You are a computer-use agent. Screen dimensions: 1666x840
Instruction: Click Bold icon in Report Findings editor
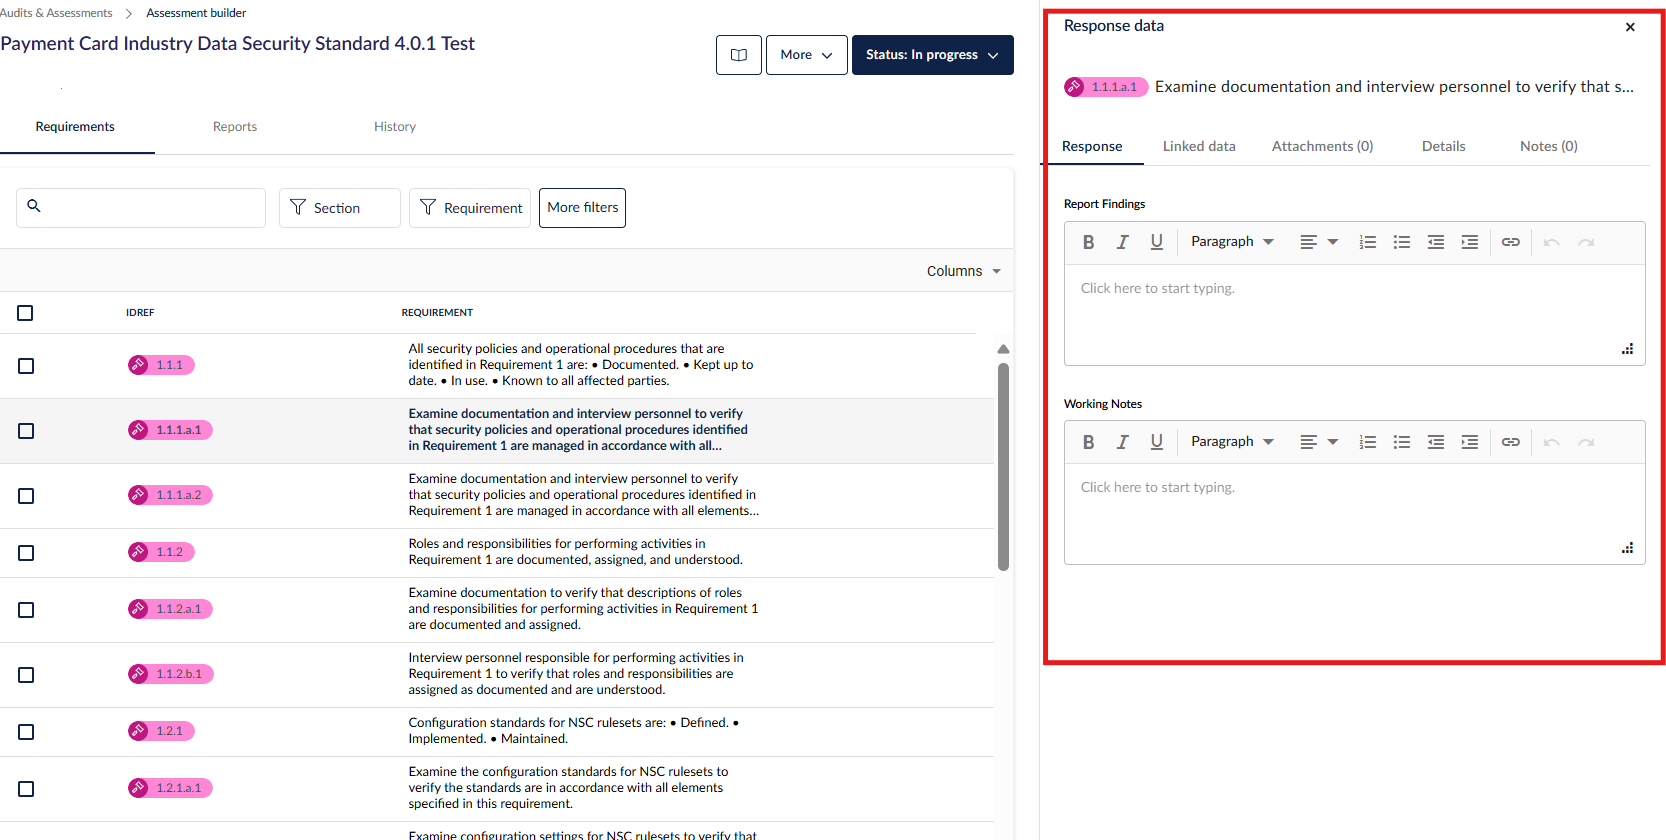click(1088, 242)
